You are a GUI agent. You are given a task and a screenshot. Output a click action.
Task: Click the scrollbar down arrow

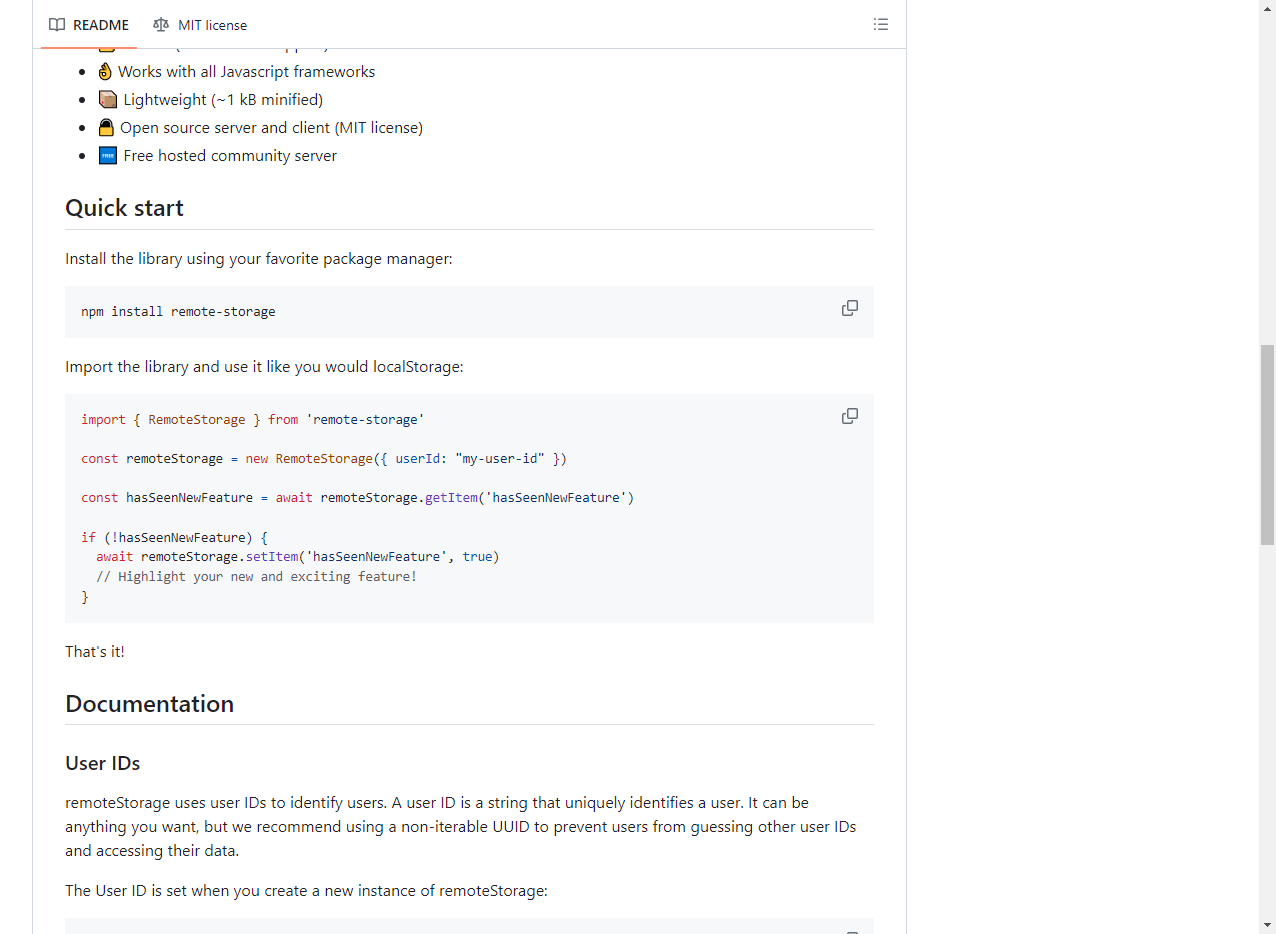(x=1267, y=925)
